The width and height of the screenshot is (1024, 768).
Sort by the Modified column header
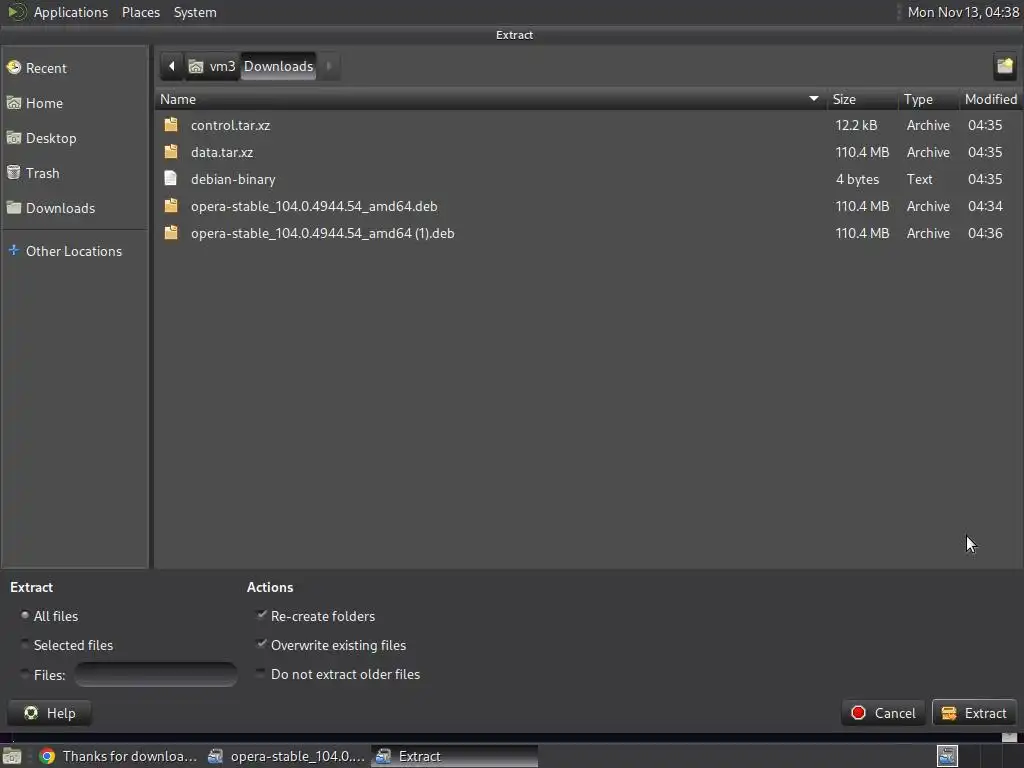tap(991, 99)
